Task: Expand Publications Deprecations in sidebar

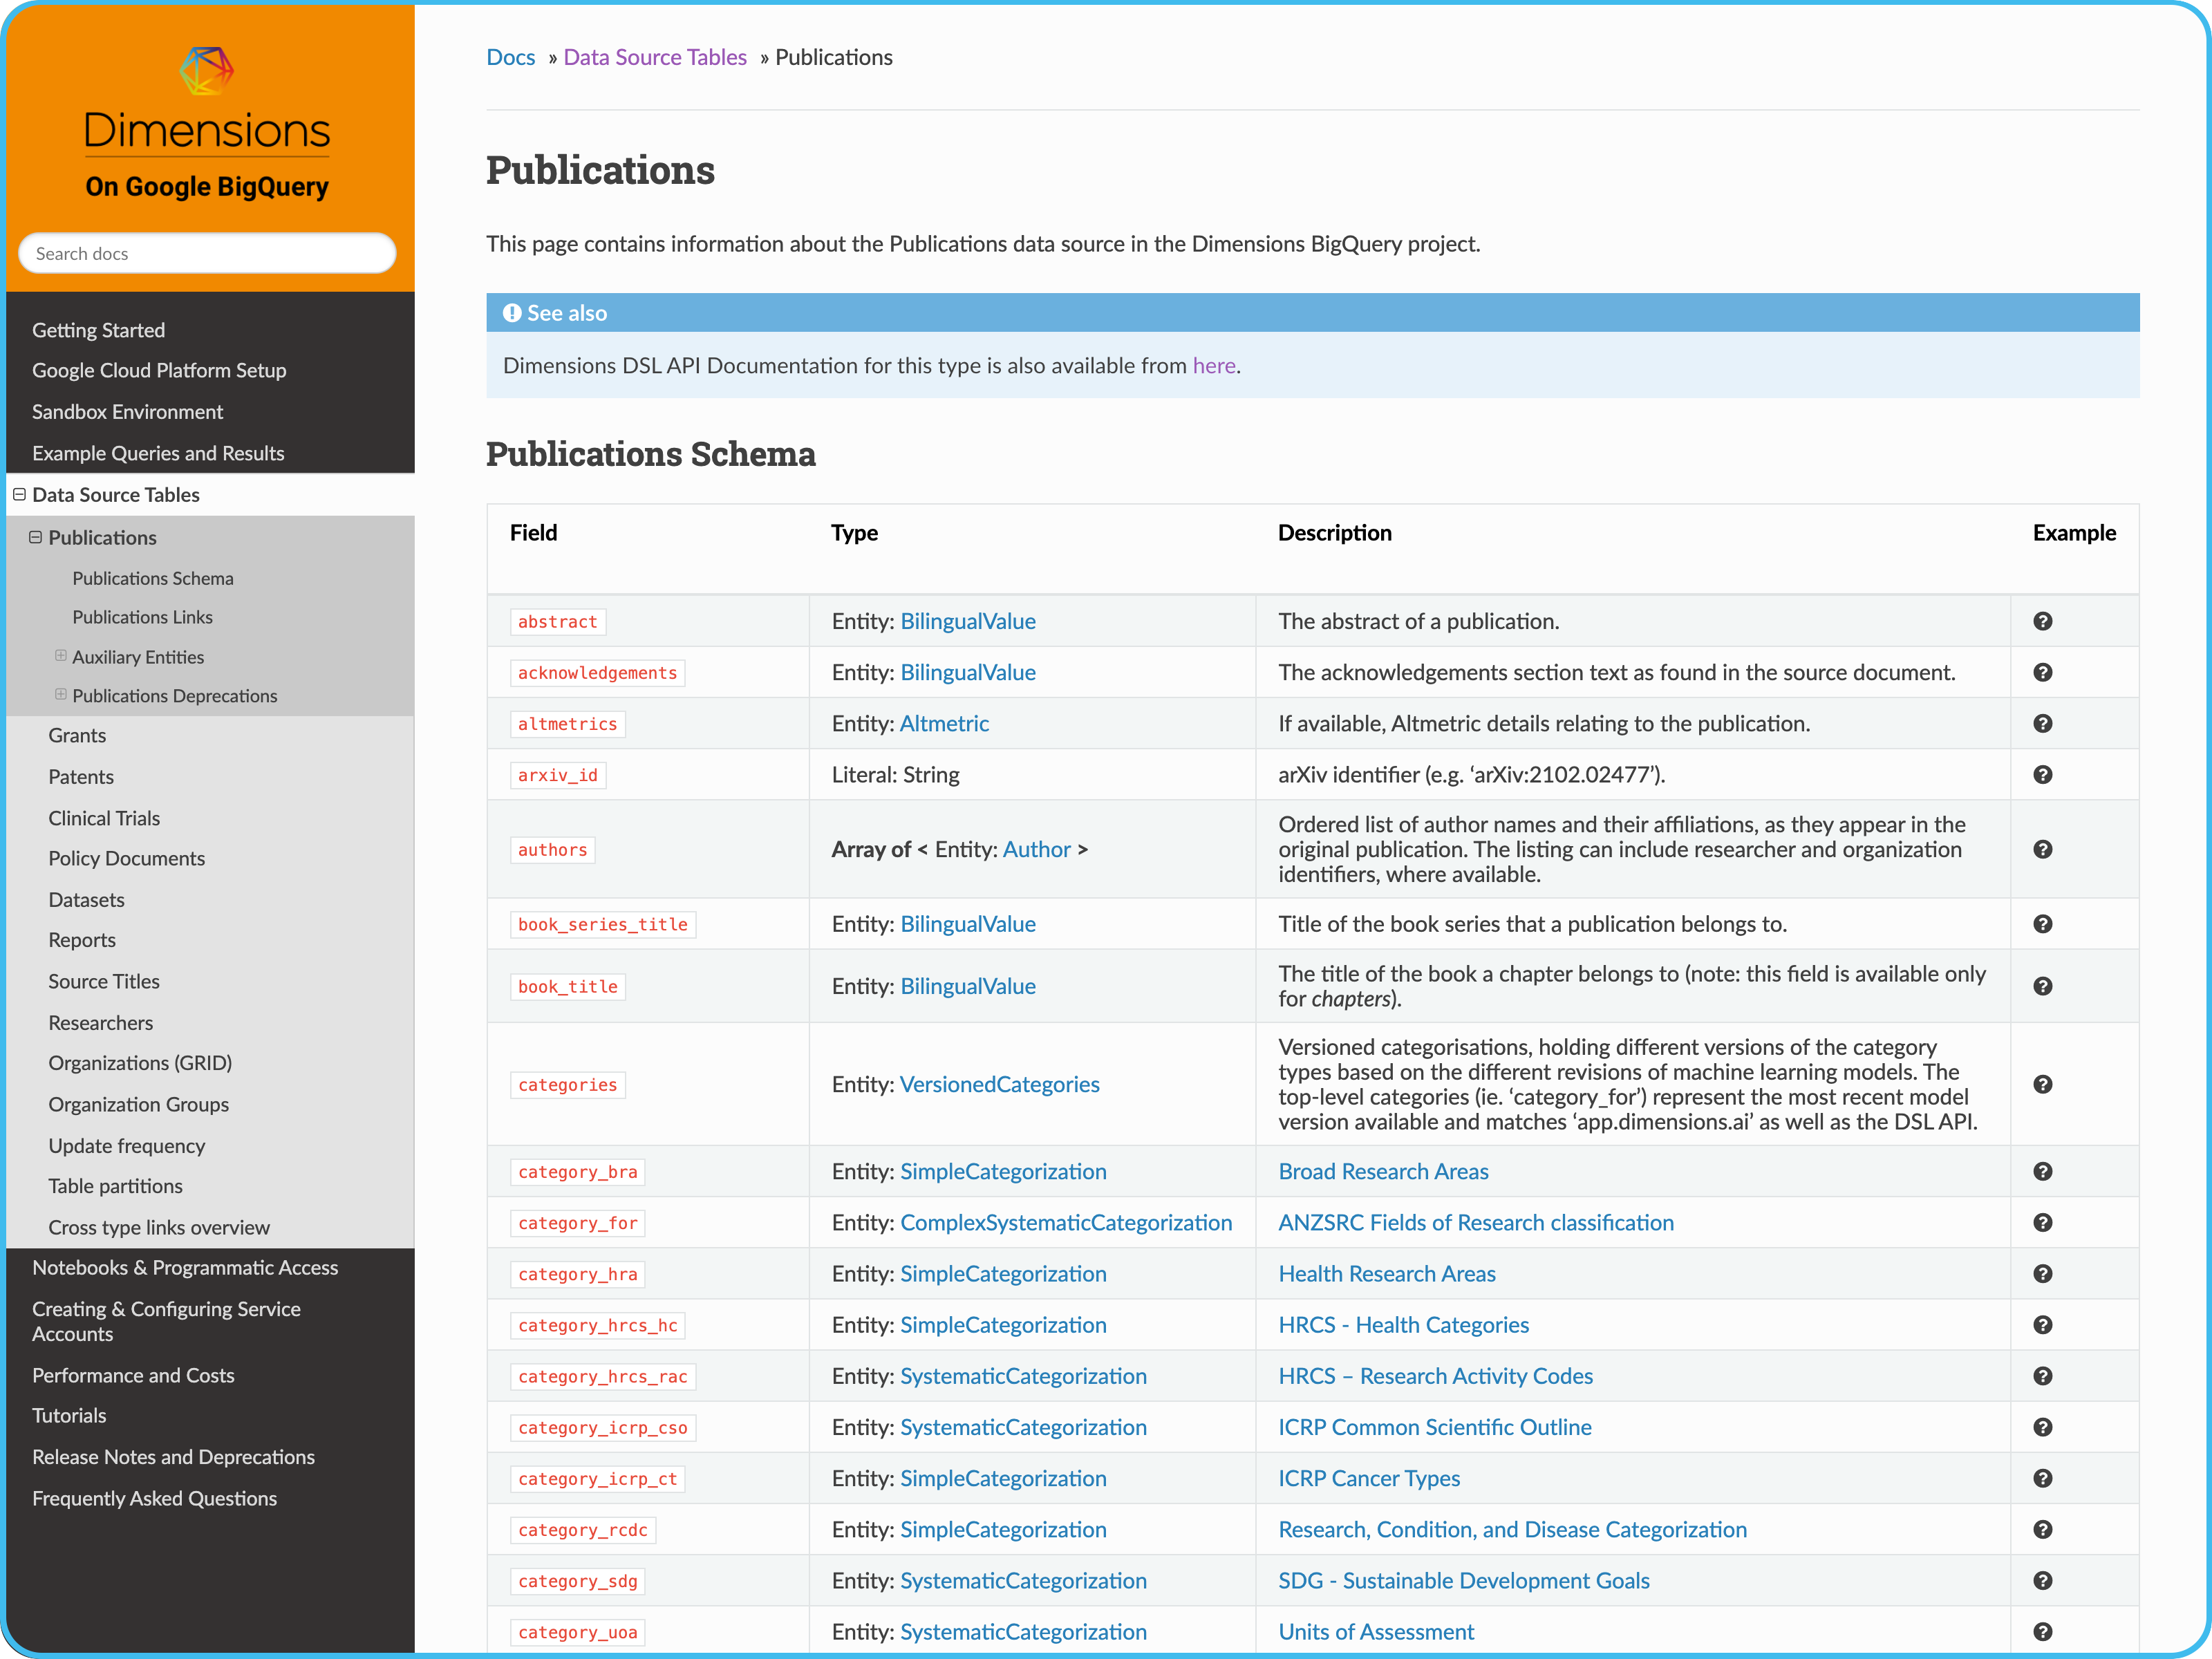Action: [x=61, y=694]
